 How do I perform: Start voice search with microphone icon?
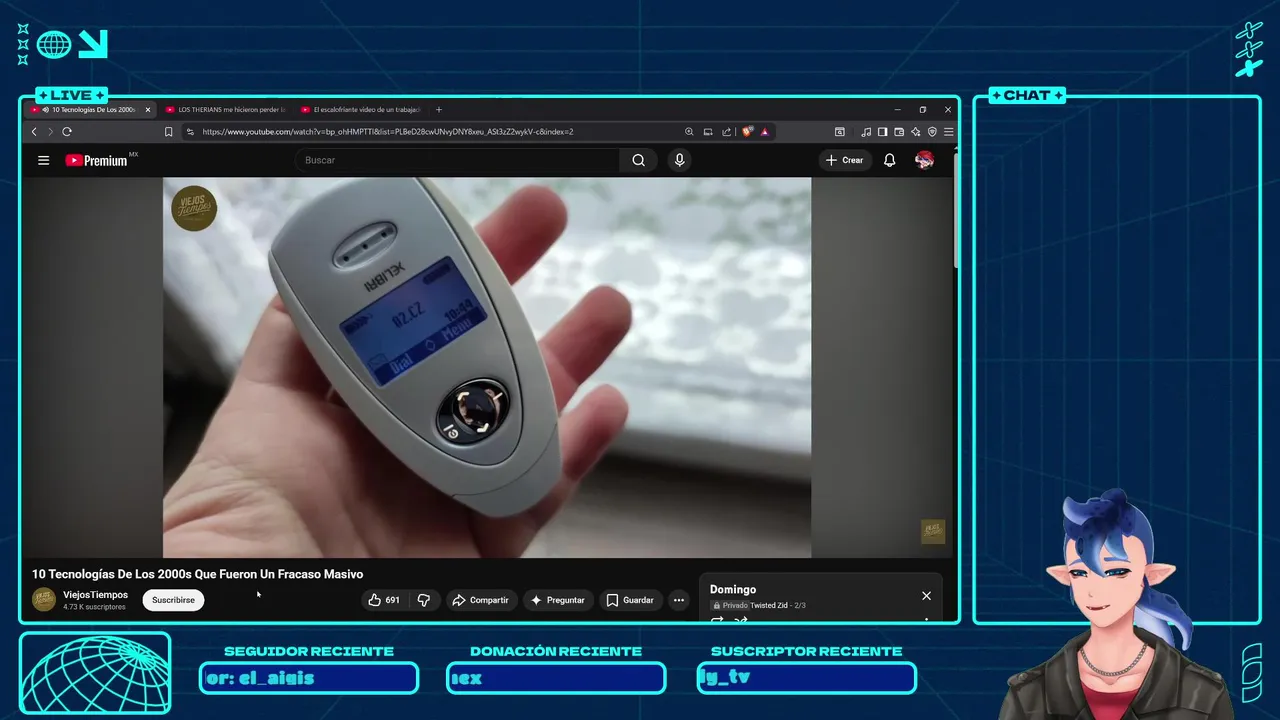click(x=679, y=160)
